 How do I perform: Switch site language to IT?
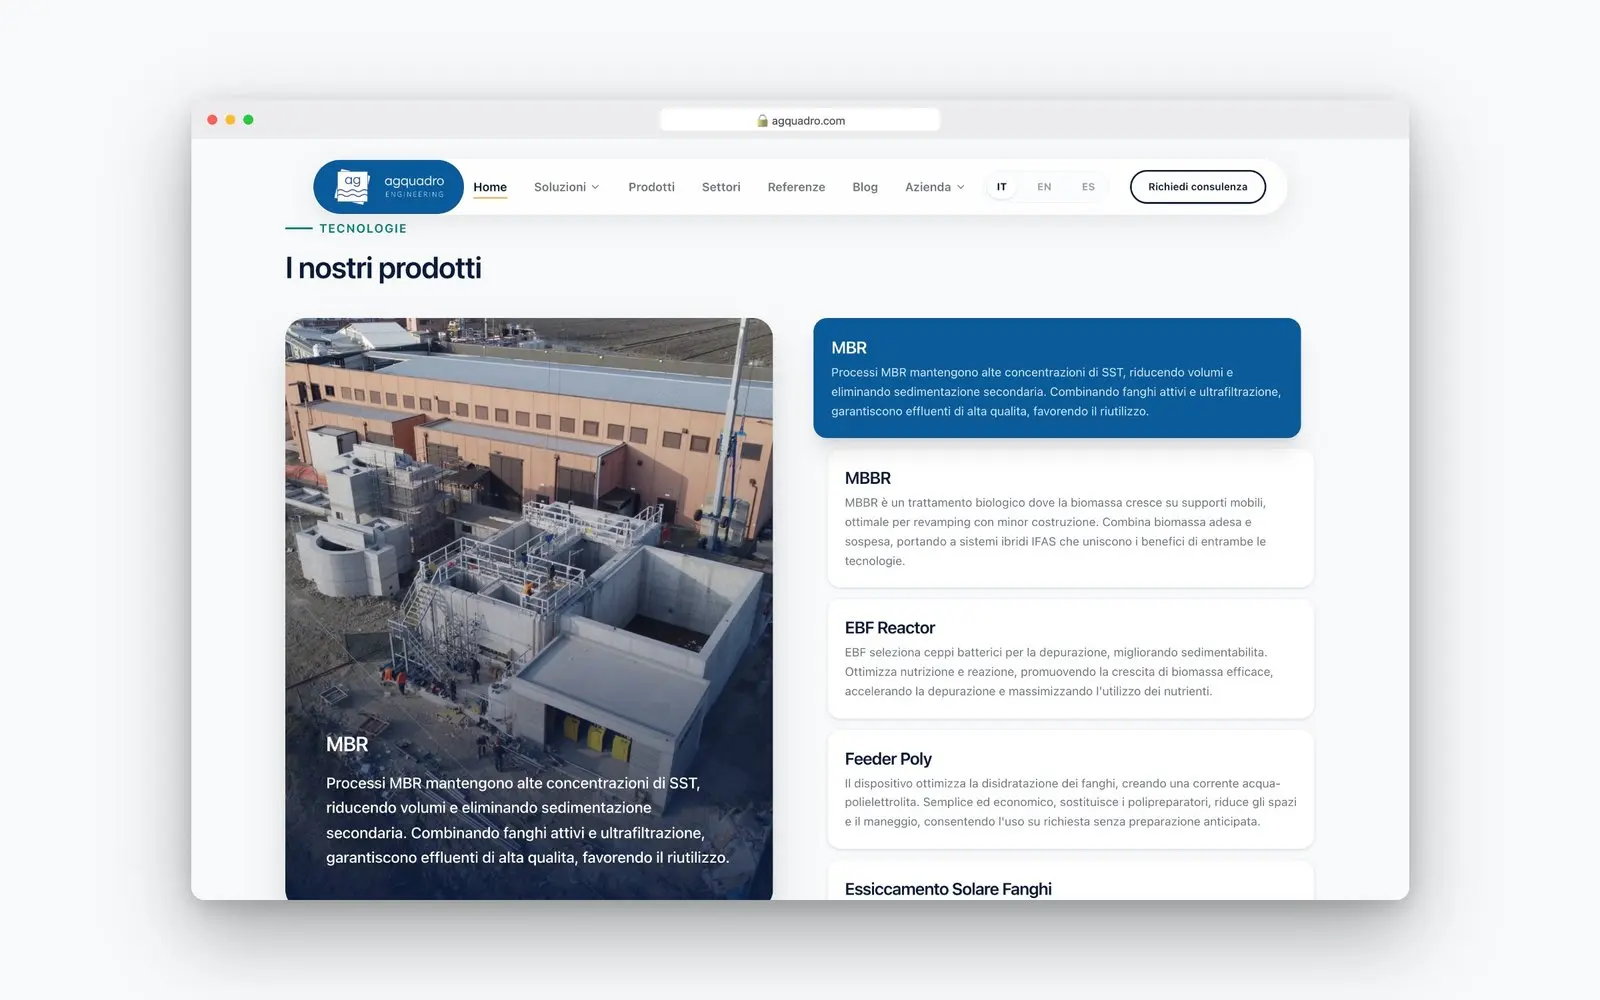pyautogui.click(x=1001, y=187)
